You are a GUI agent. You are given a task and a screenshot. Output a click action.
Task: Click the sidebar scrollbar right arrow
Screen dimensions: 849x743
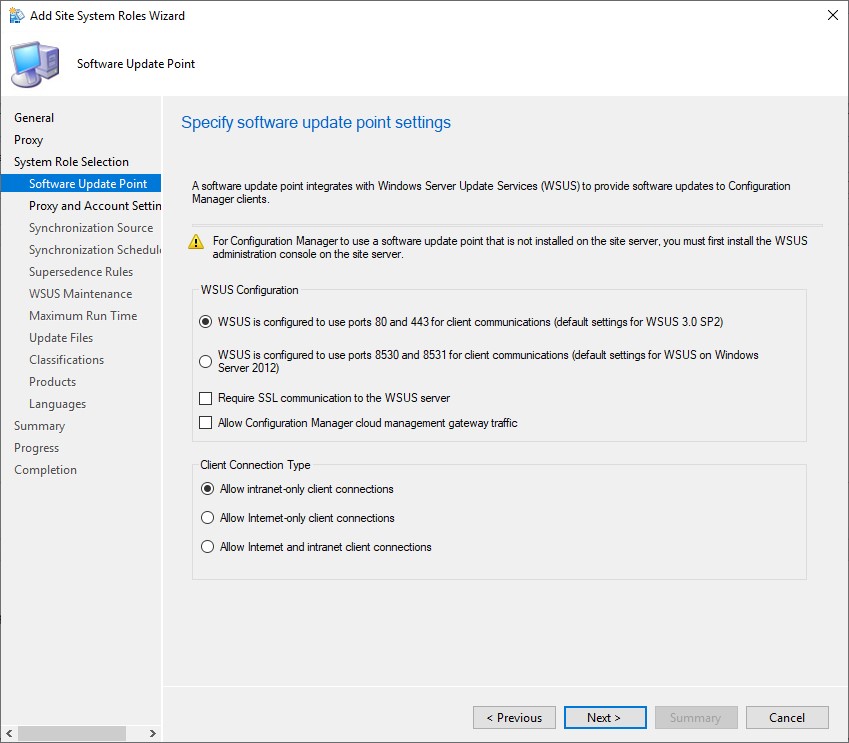(153, 733)
